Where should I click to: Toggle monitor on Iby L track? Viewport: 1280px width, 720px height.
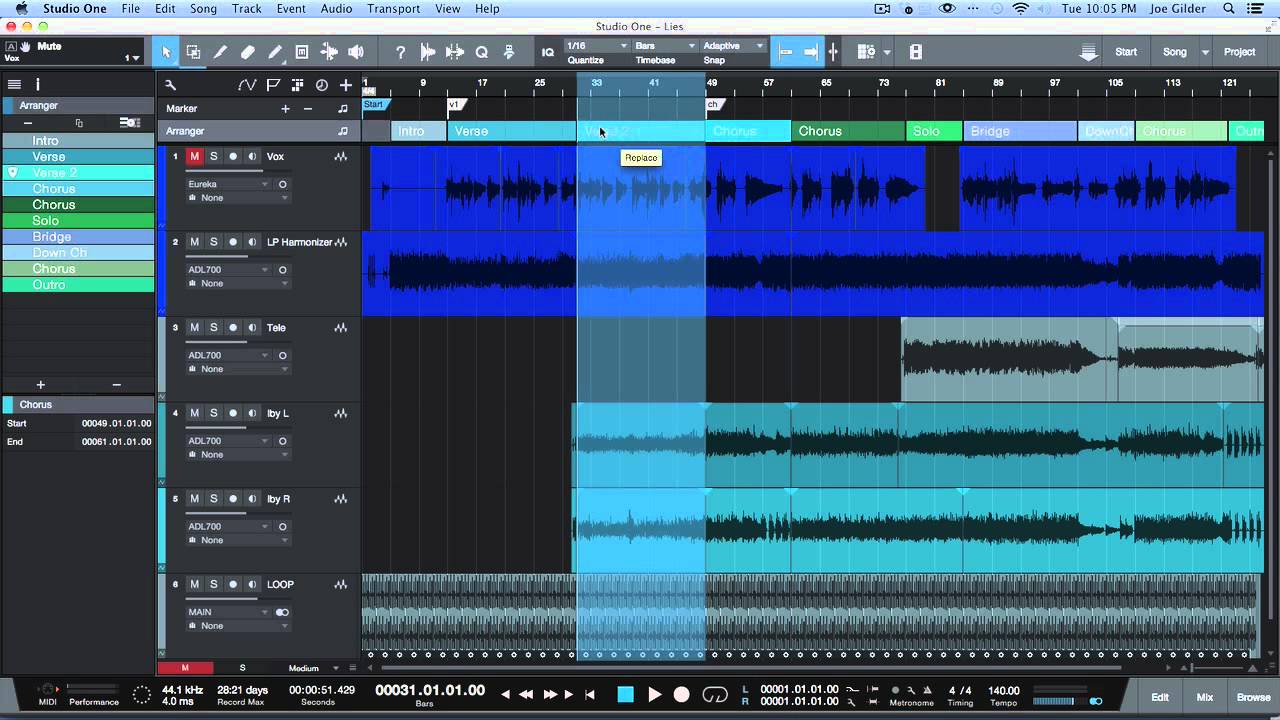coord(251,413)
